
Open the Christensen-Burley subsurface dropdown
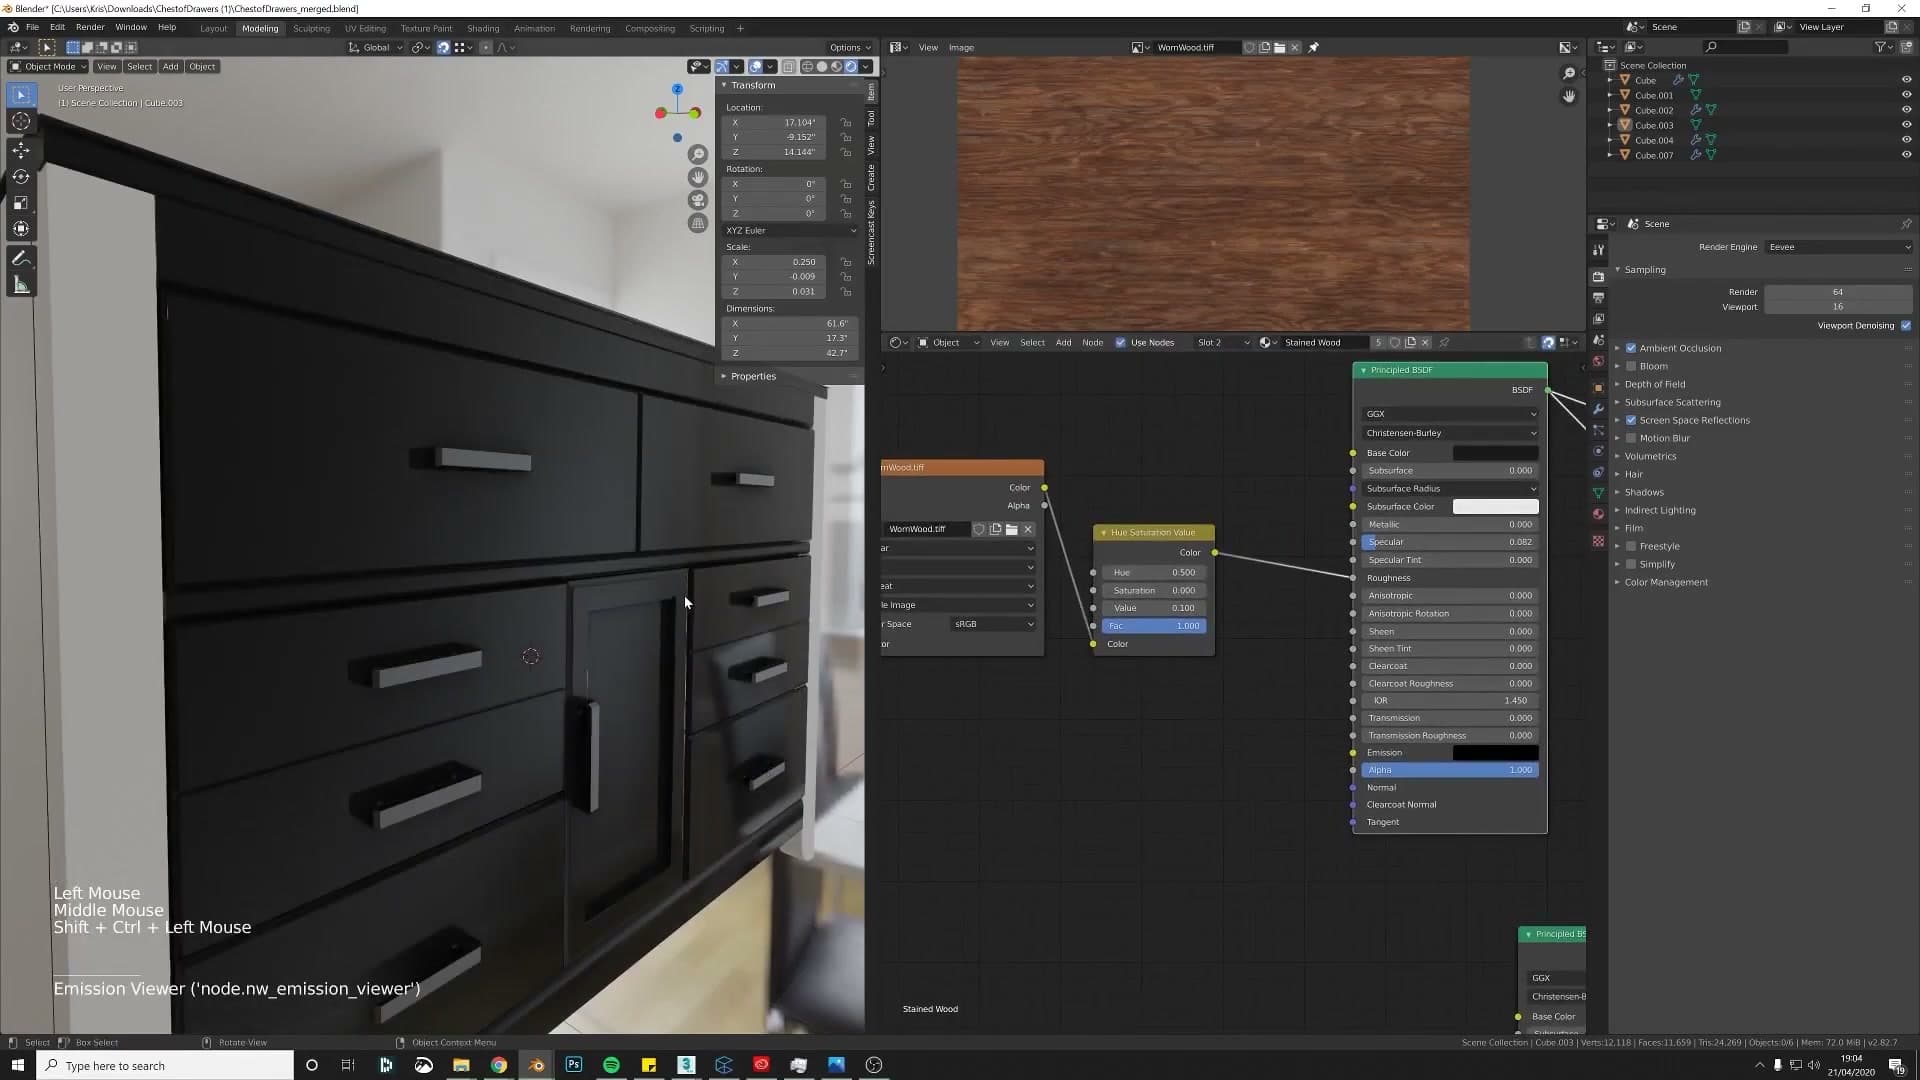(x=1450, y=433)
